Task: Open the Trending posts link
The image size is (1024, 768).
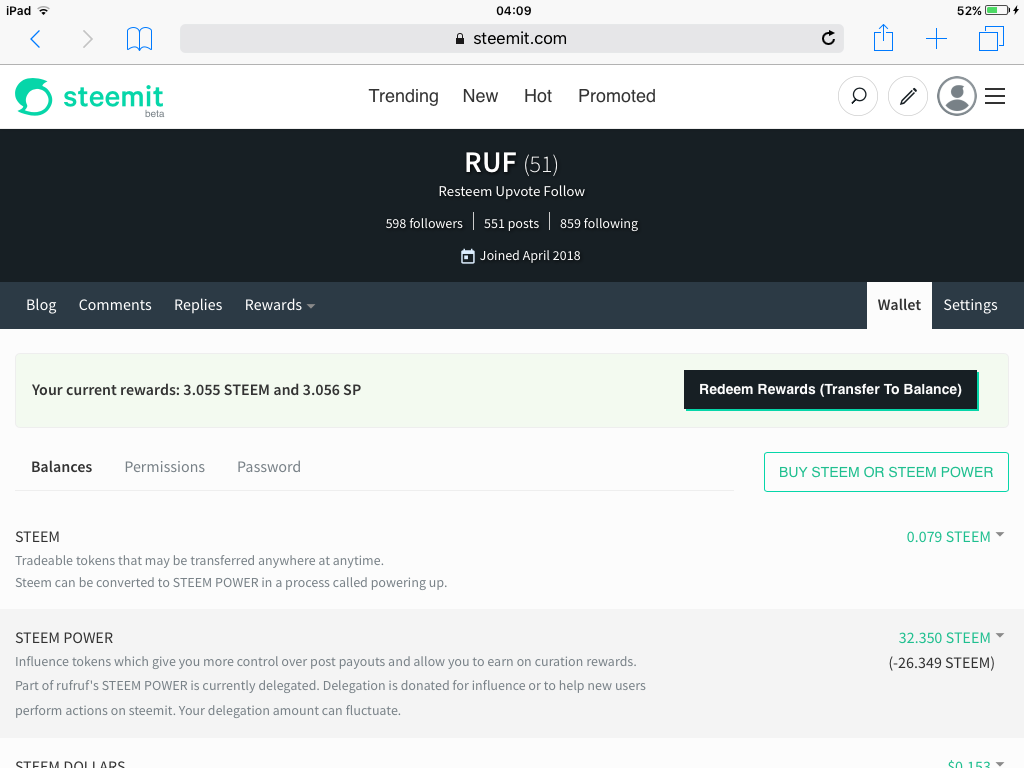Action: 404,96
